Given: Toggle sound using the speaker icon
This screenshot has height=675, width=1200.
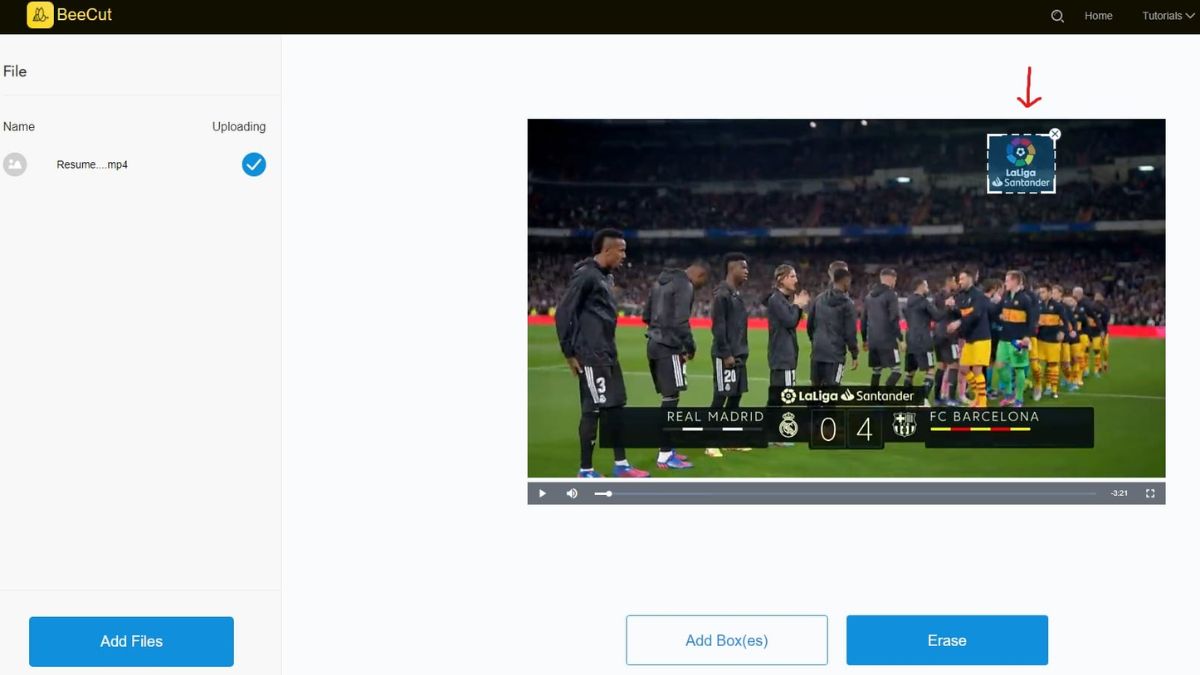Looking at the screenshot, I should (x=571, y=493).
